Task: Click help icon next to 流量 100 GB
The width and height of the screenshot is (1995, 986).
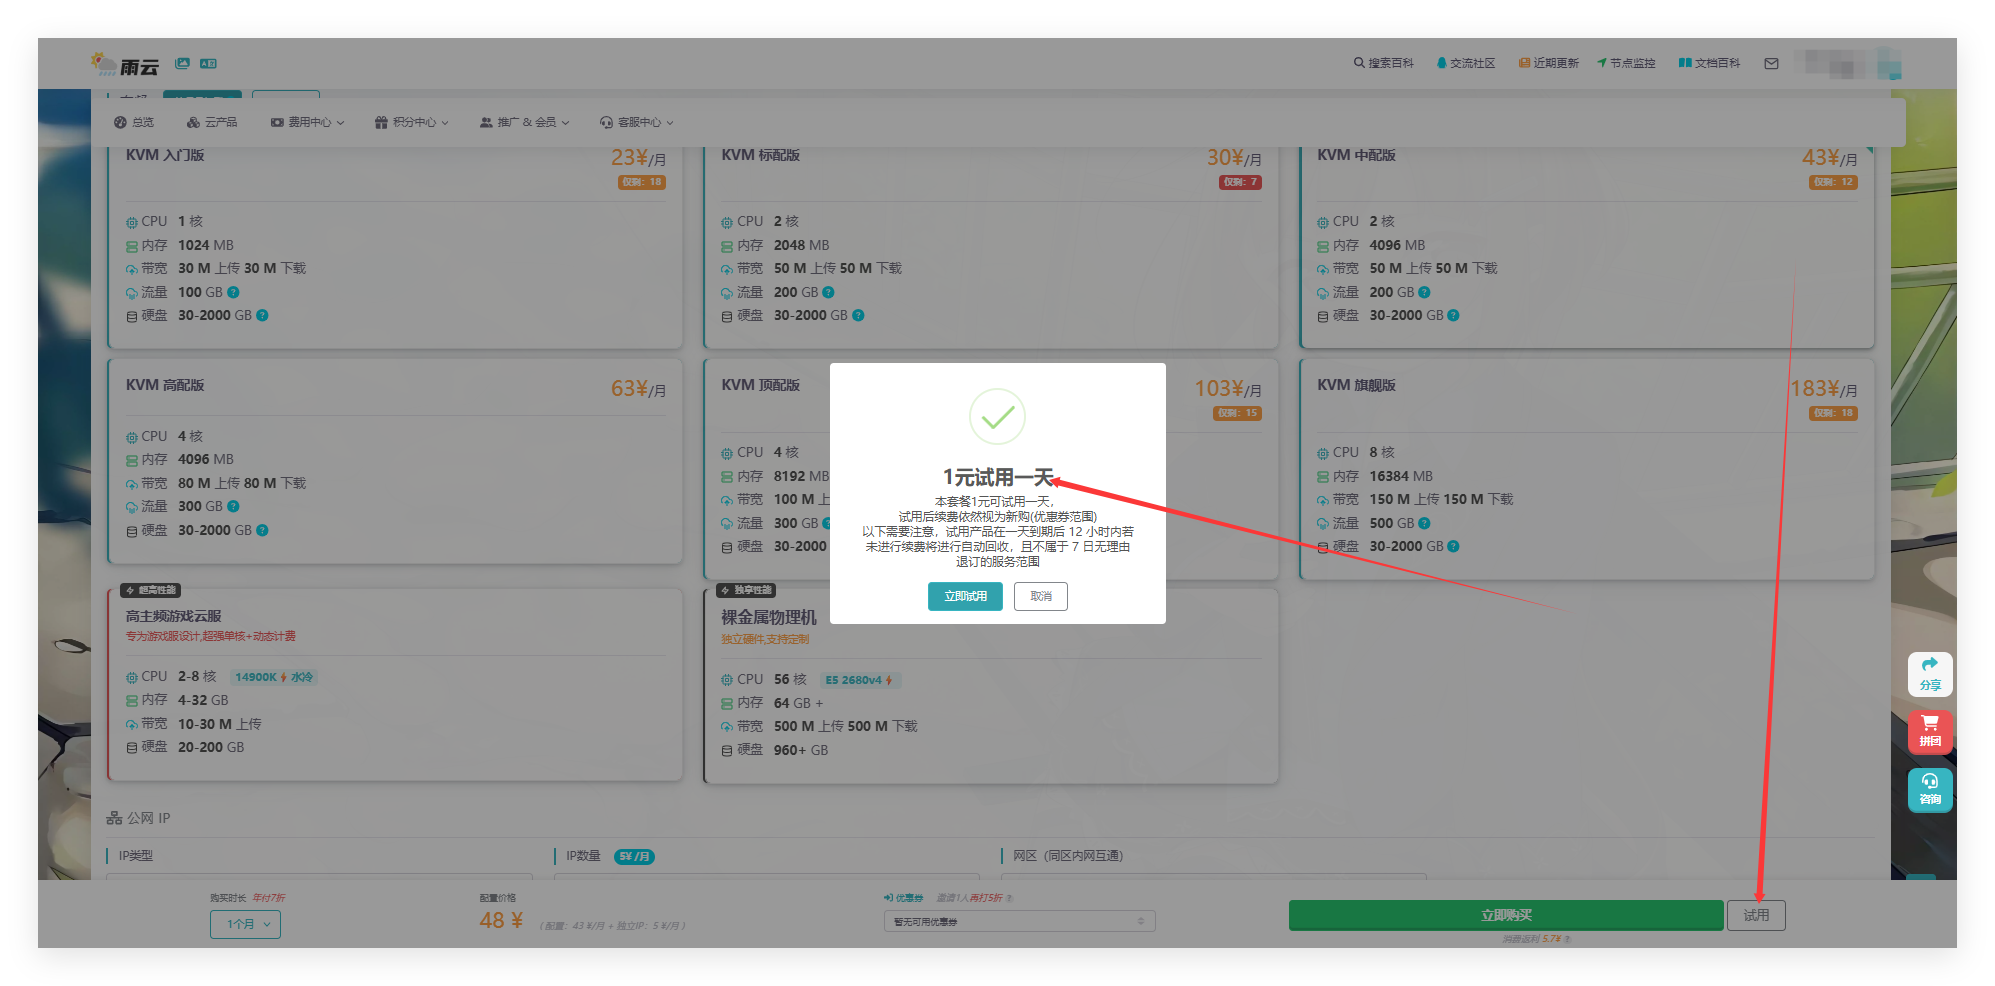Action: 234,292
